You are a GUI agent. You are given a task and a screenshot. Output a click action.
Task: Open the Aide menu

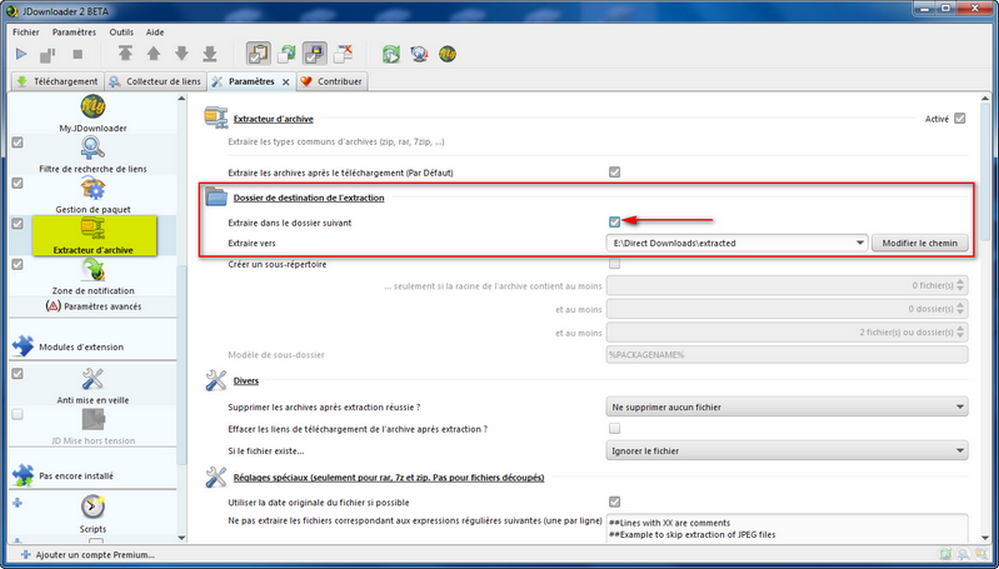[x=155, y=32]
